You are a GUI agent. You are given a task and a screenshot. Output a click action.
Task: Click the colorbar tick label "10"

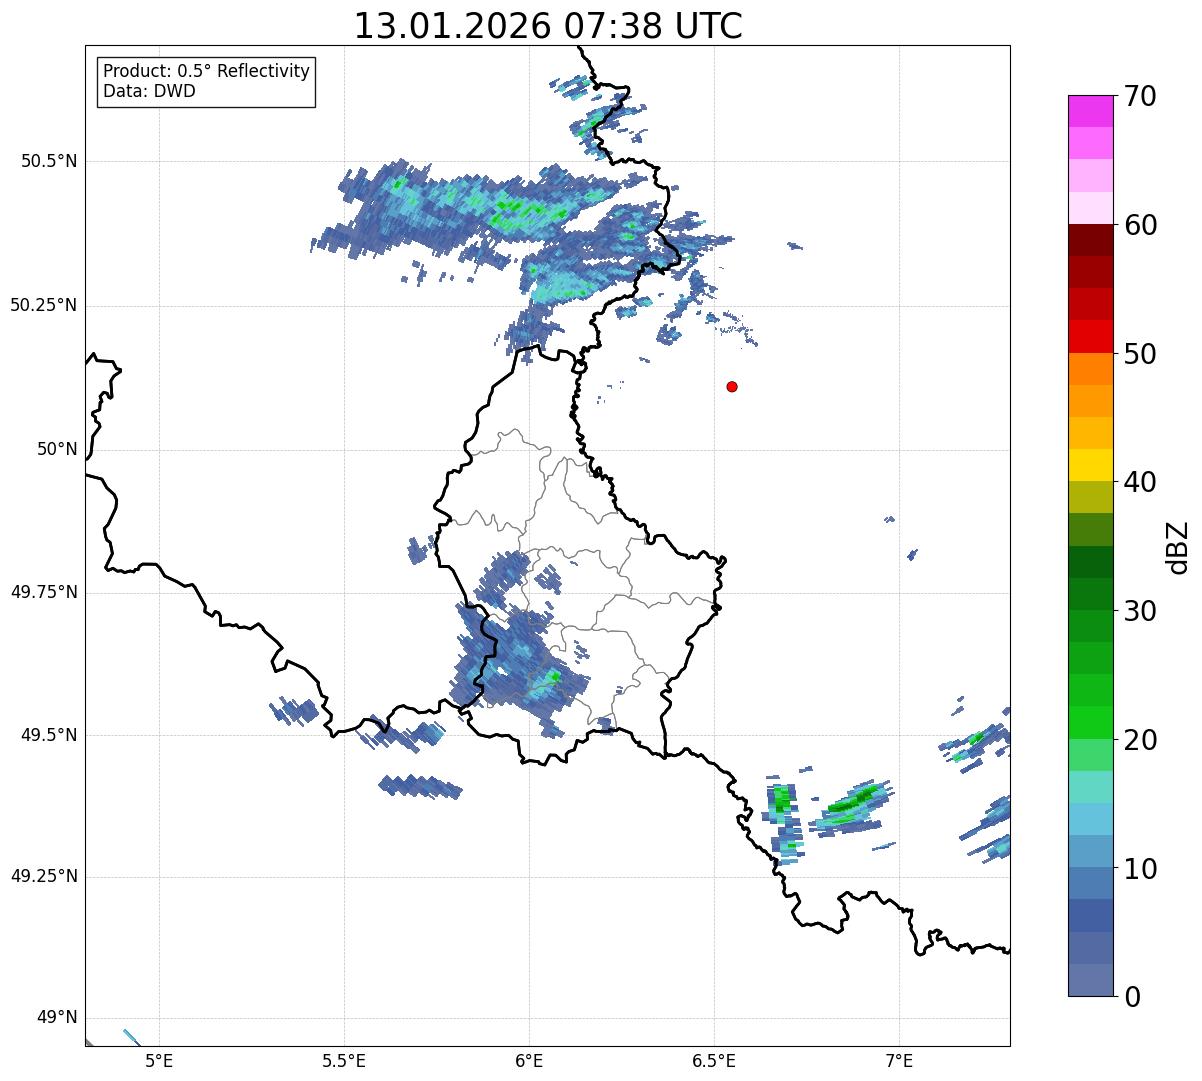point(1140,869)
